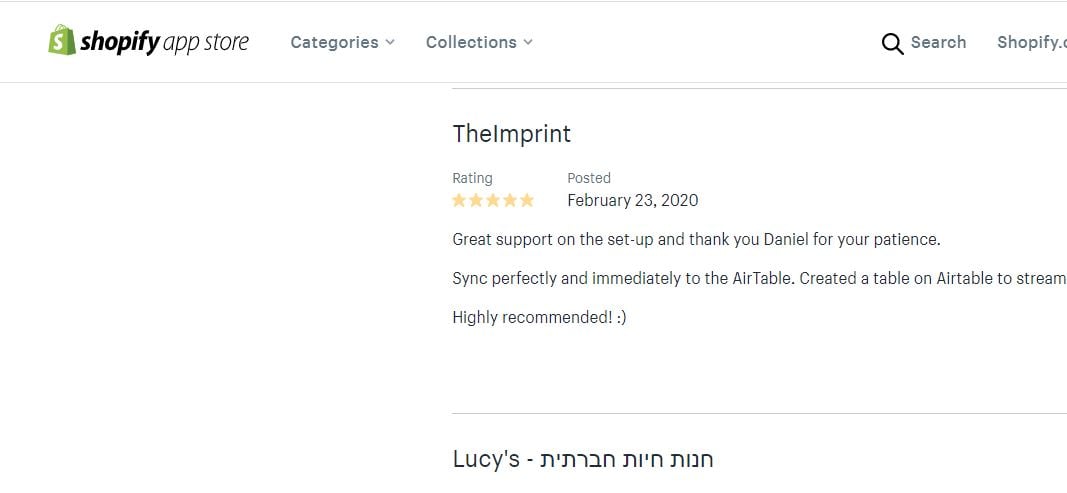The height and width of the screenshot is (493, 1067).
Task: Click the fourth rating star of TheImprint review
Action: (510, 200)
